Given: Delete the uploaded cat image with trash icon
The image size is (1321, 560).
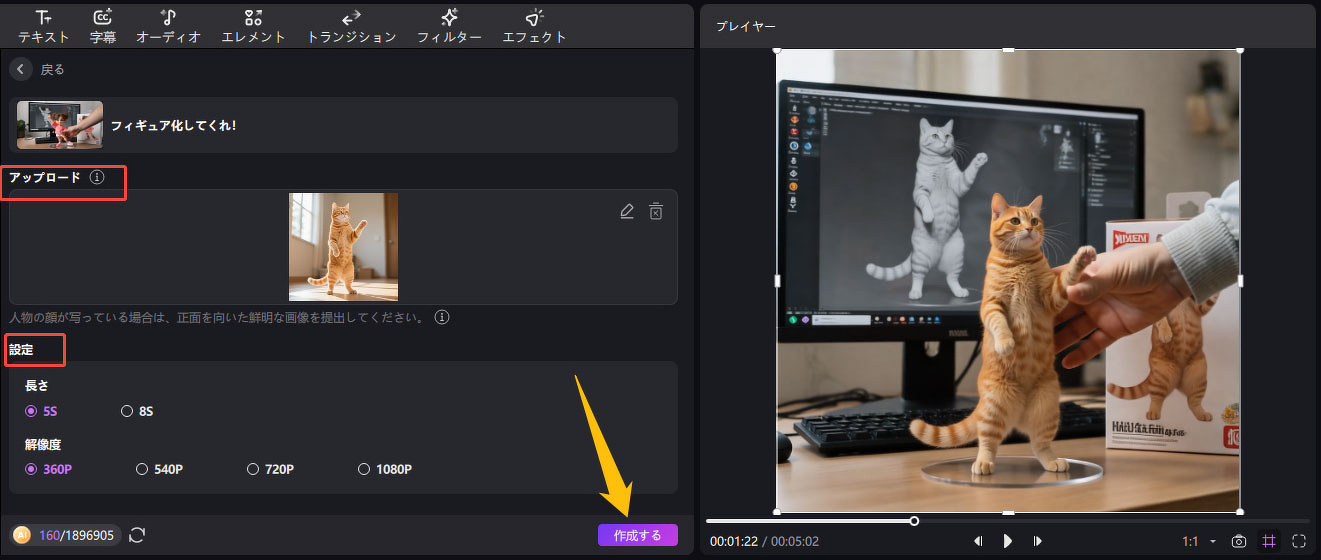Looking at the screenshot, I should pos(656,211).
